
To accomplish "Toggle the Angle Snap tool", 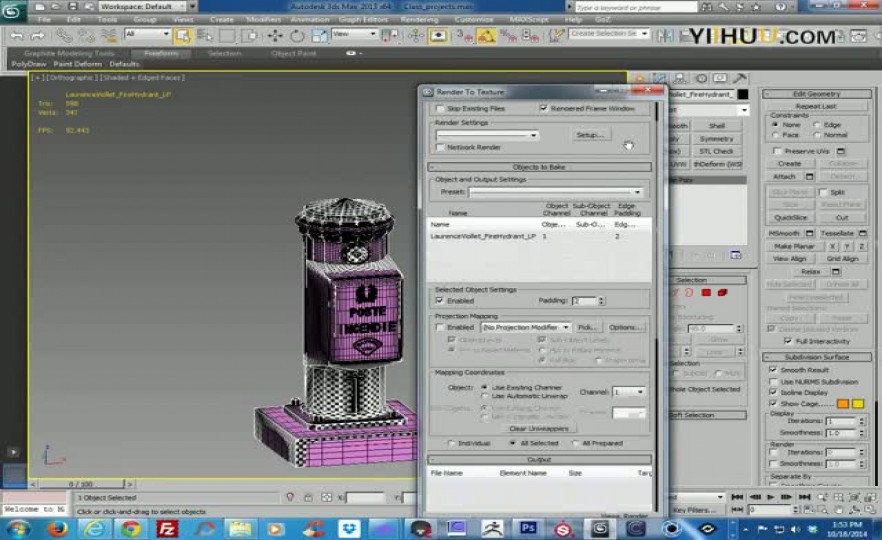I will click(486, 36).
